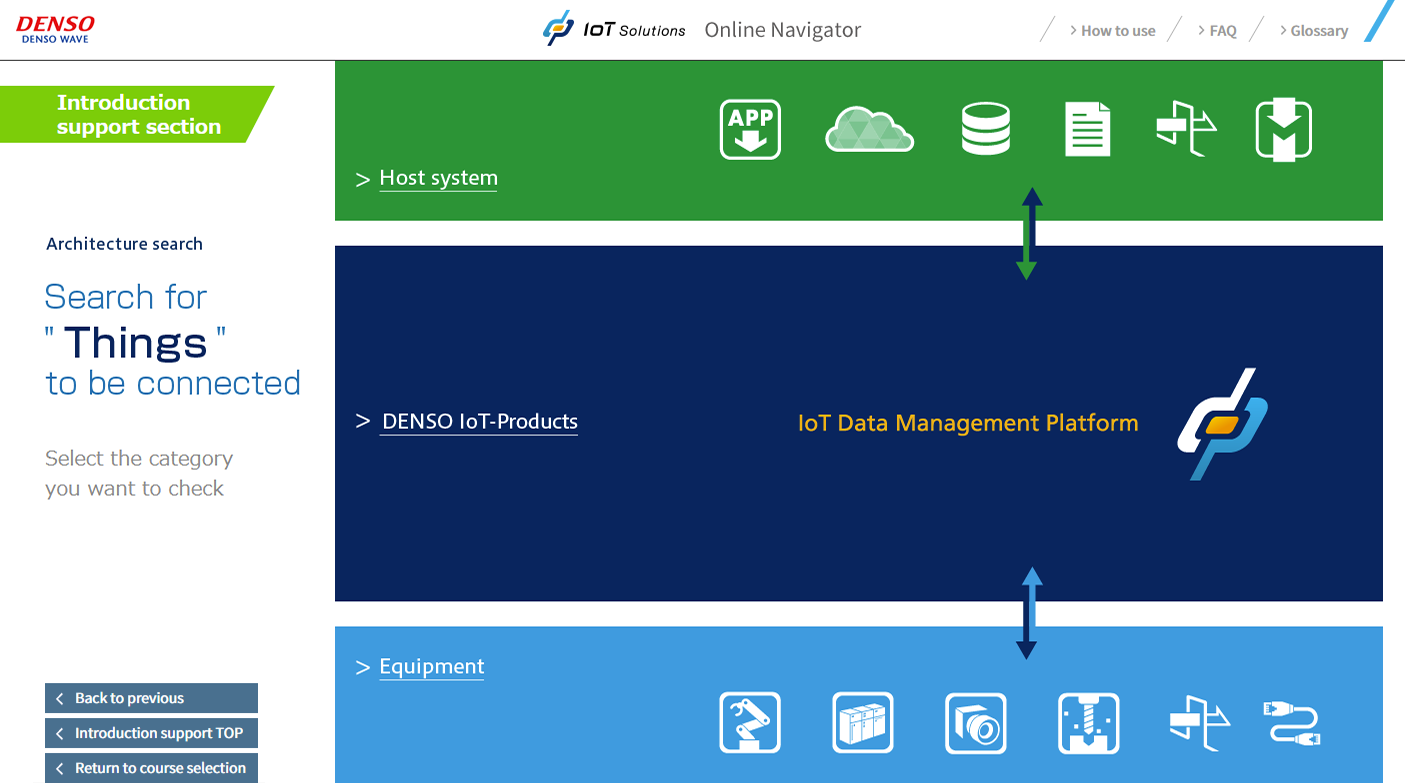Click Return to course selection
Screen dimensions: 1405x783
pyautogui.click(x=151, y=768)
